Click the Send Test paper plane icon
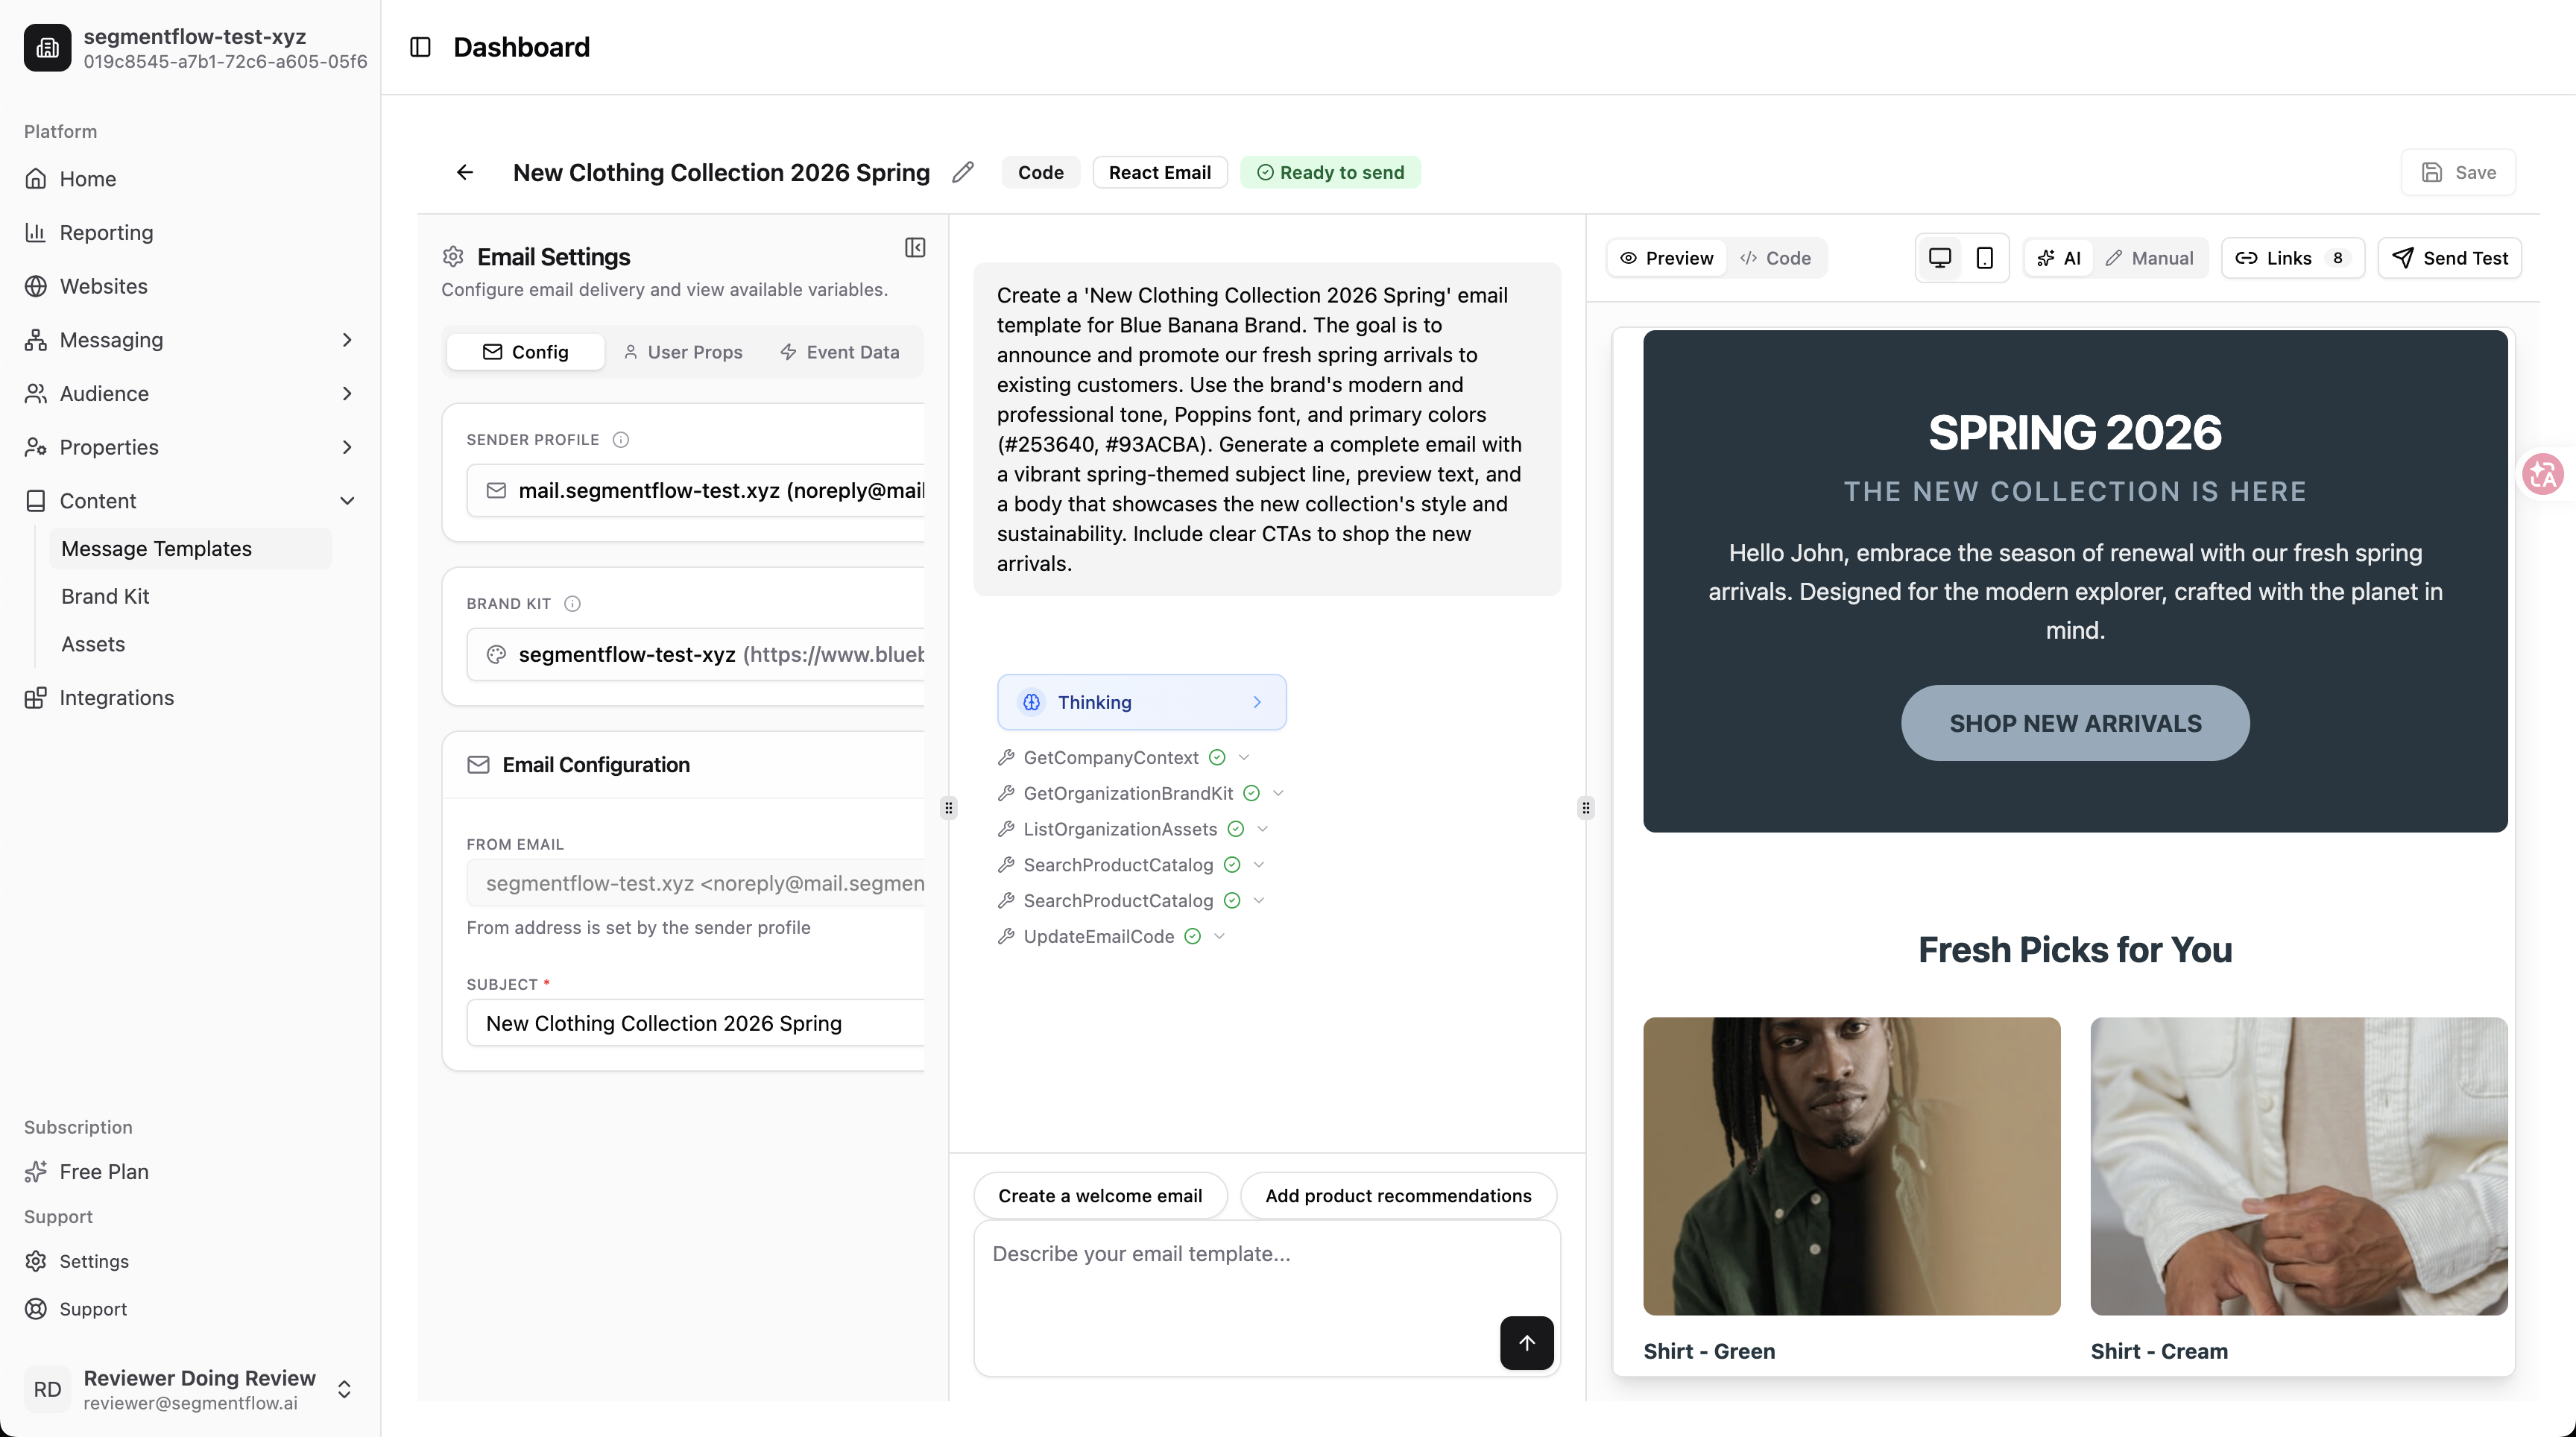Screen dimensions: 2576x1437 2405,258
